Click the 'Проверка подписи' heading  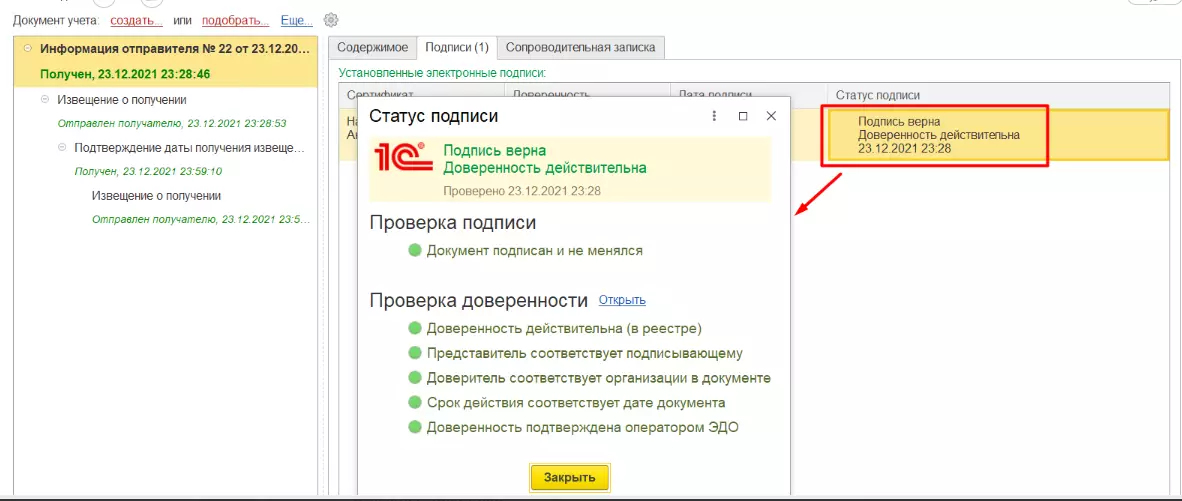pyautogui.click(x=453, y=223)
